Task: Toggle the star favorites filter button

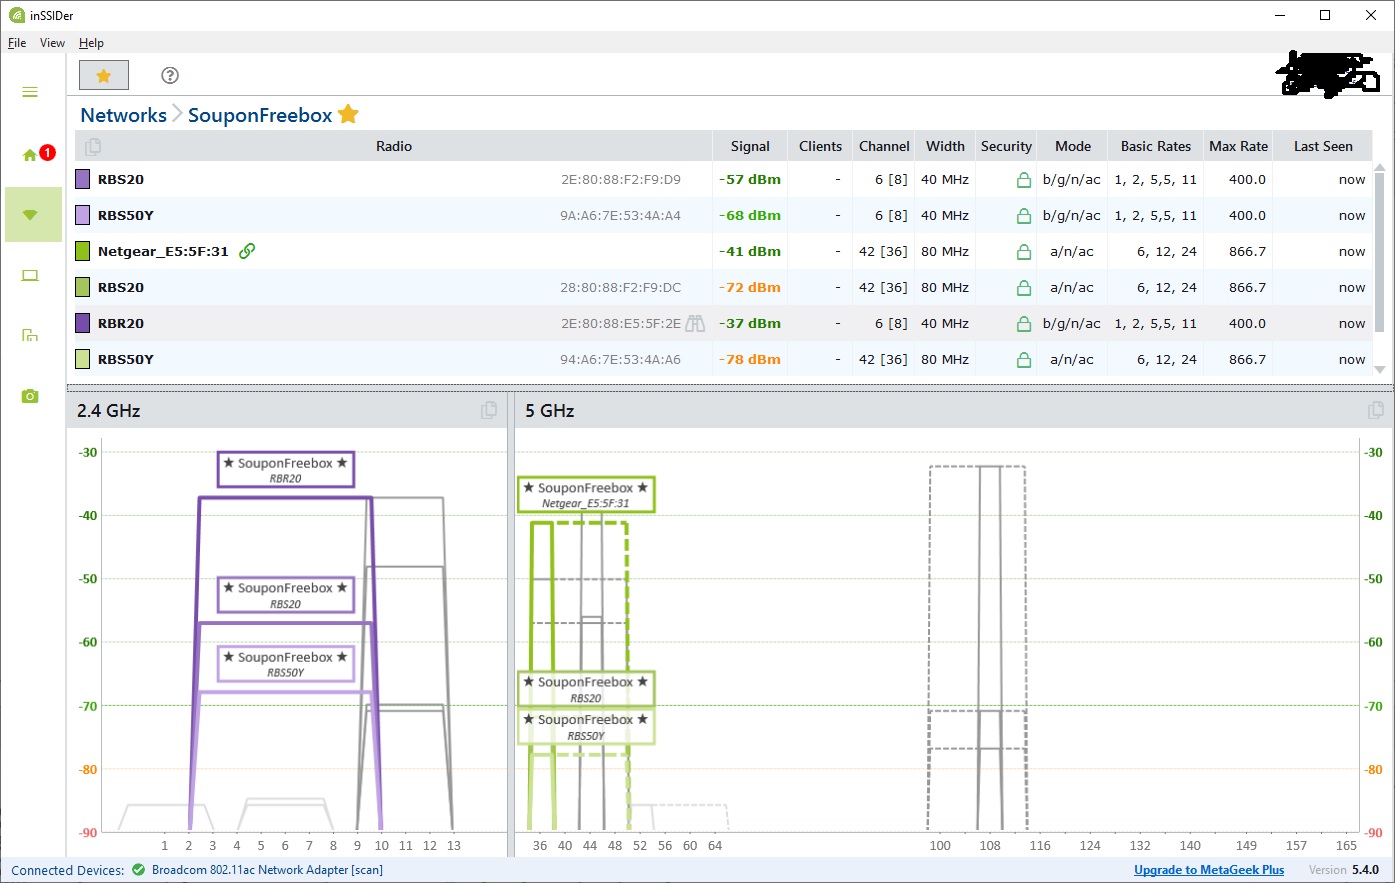Action: pos(103,75)
